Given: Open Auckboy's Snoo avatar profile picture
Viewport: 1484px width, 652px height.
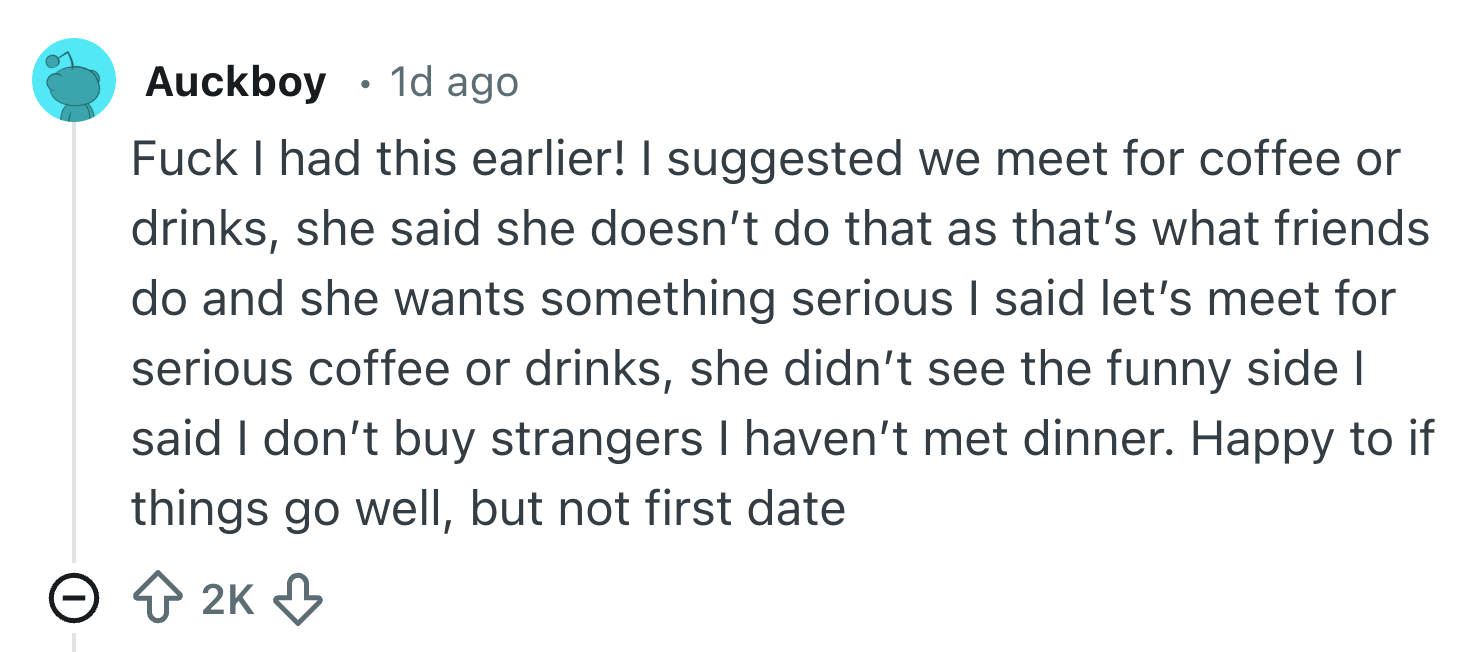Looking at the screenshot, I should tap(73, 81).
